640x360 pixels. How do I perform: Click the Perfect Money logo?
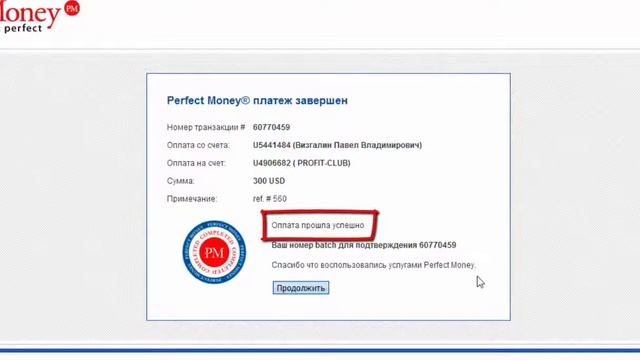pyautogui.click(x=40, y=17)
